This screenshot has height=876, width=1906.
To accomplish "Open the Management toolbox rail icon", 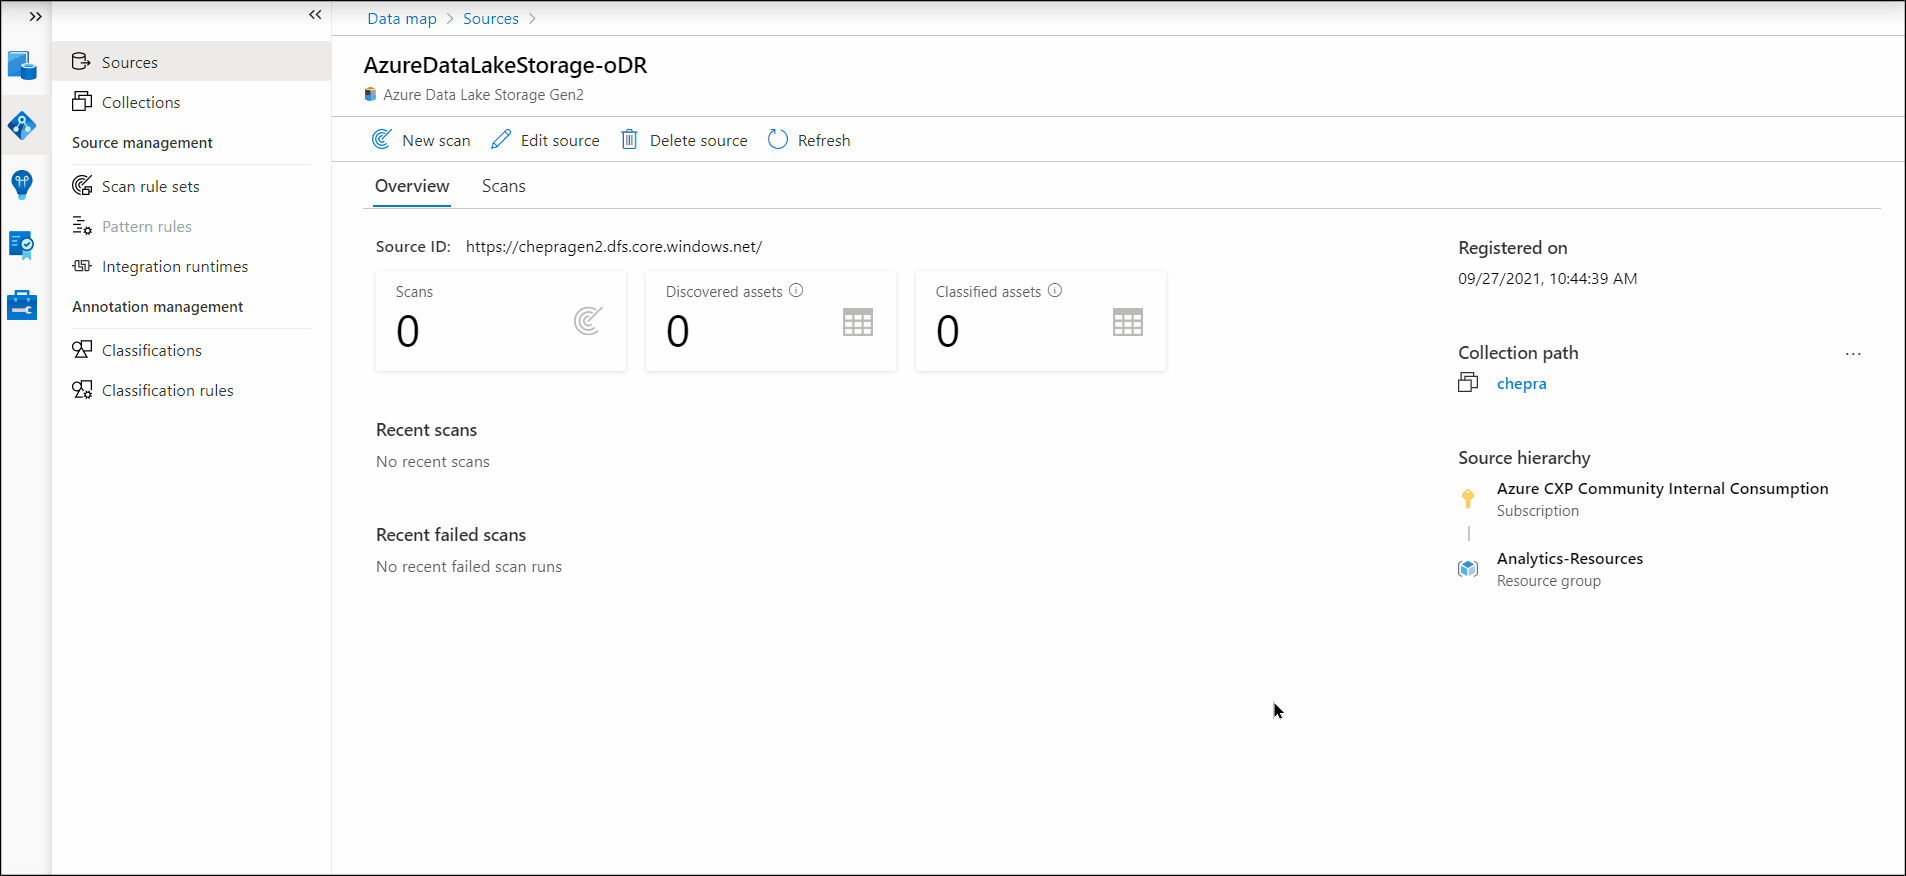I will tap(22, 305).
